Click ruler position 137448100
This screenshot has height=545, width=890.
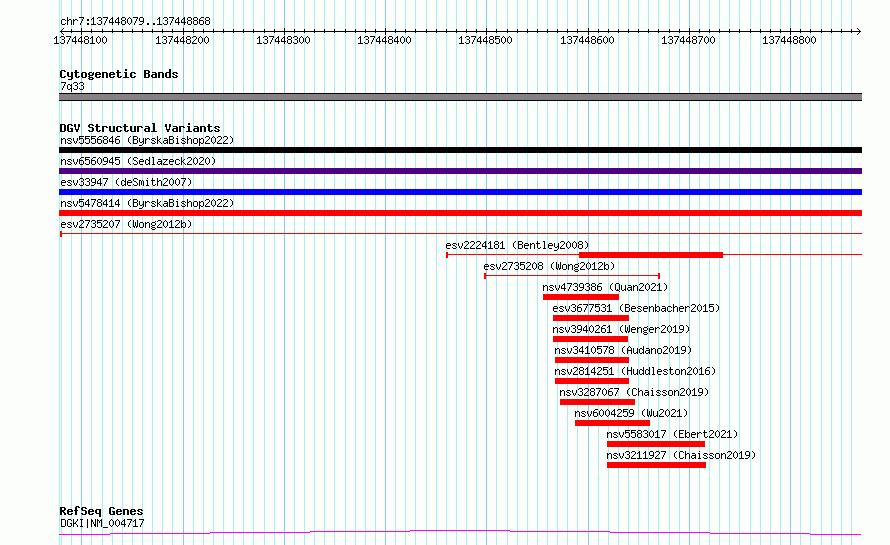click(81, 40)
